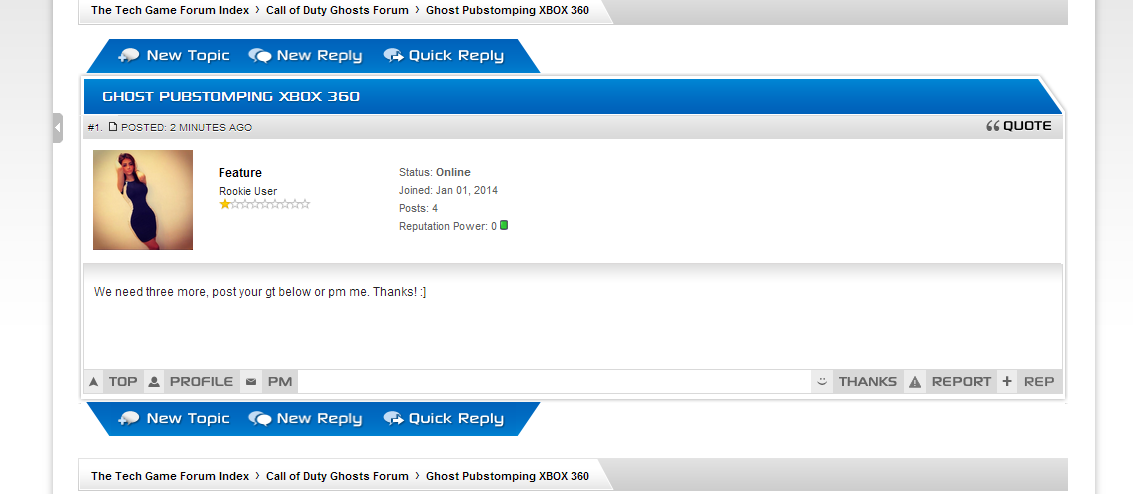Click the bottom New Reply label
Image resolution: width=1133 pixels, height=494 pixels.
(x=319, y=419)
